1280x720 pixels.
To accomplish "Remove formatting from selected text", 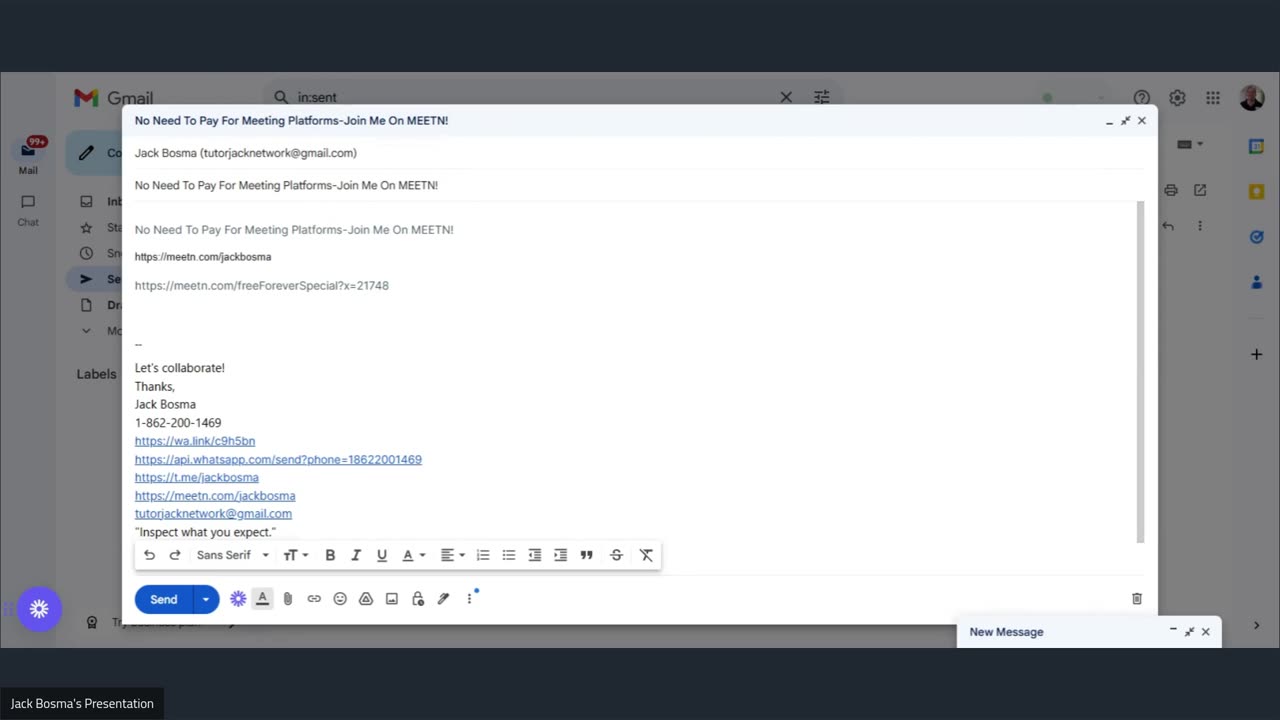I will pyautogui.click(x=646, y=555).
